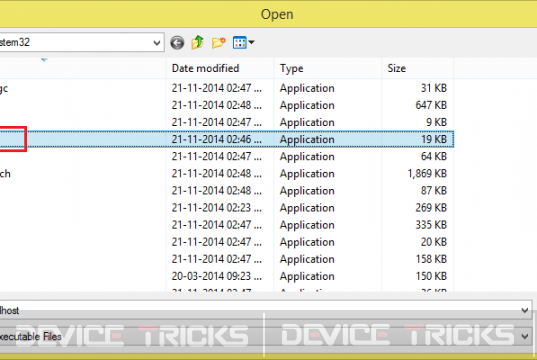Screen dimensions: 537x360
Task: Sort by Date modified column
Action: (220, 68)
